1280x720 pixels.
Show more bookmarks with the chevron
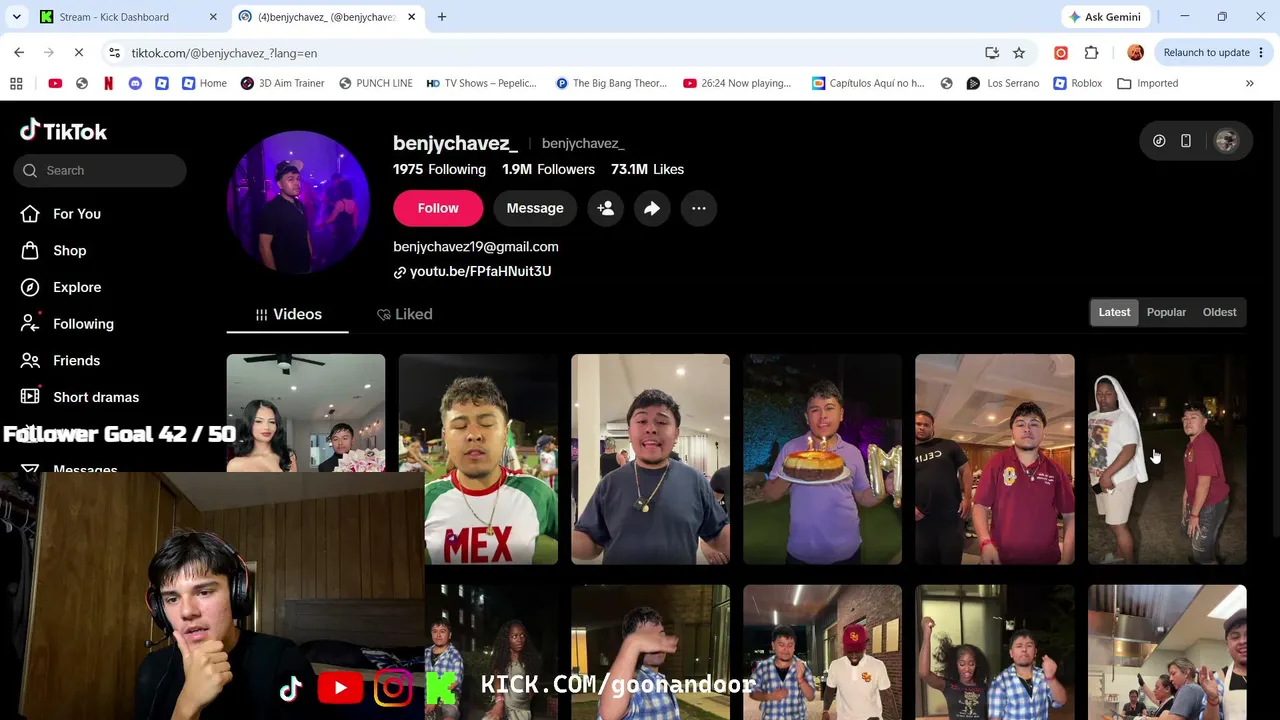click(1249, 84)
